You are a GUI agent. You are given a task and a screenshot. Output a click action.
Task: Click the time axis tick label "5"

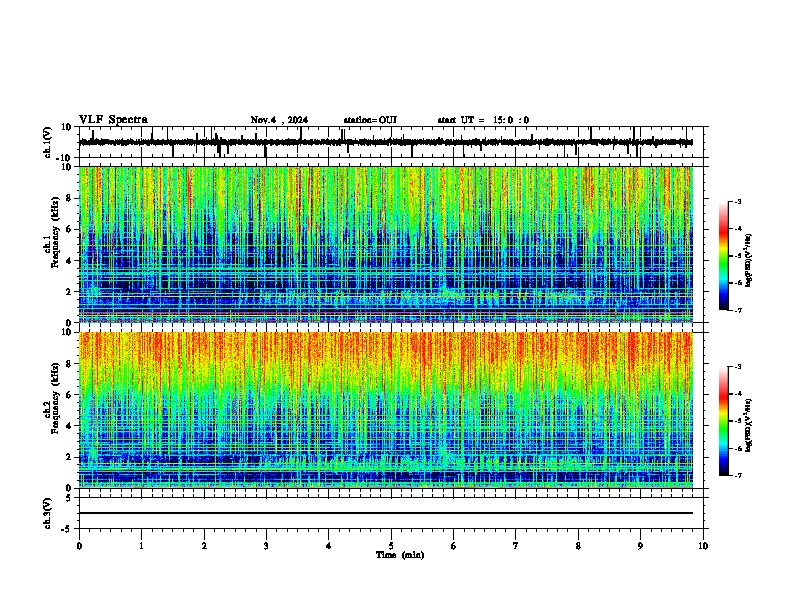pyautogui.click(x=391, y=546)
